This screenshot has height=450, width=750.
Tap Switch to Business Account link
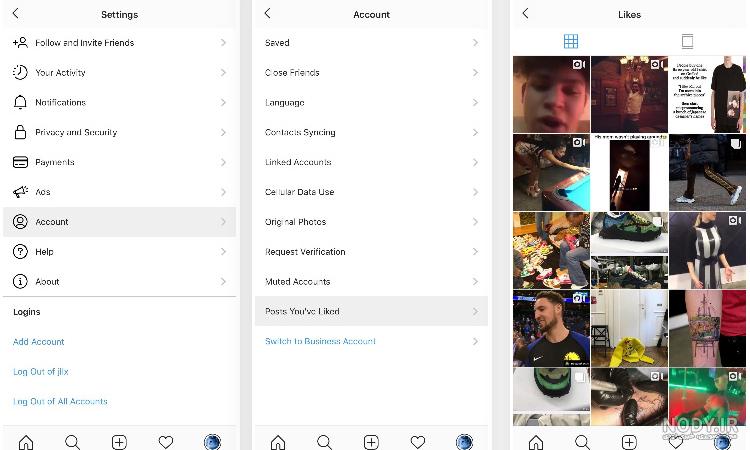[x=320, y=341]
